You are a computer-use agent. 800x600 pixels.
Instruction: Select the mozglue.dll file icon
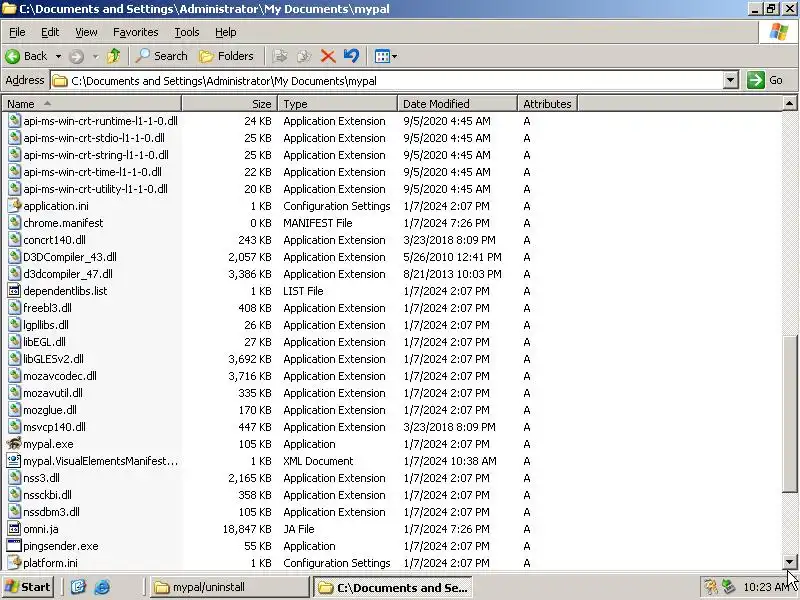(14, 410)
